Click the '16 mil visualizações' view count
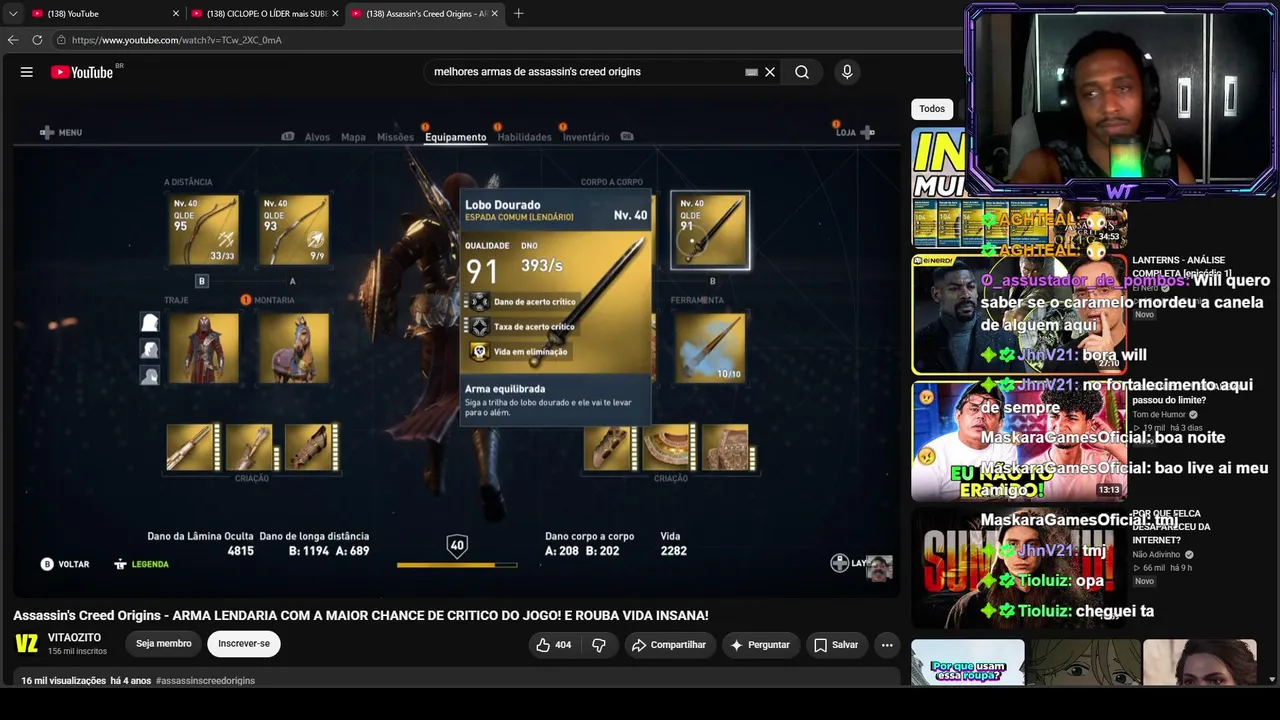The height and width of the screenshot is (720, 1280). coord(64,681)
